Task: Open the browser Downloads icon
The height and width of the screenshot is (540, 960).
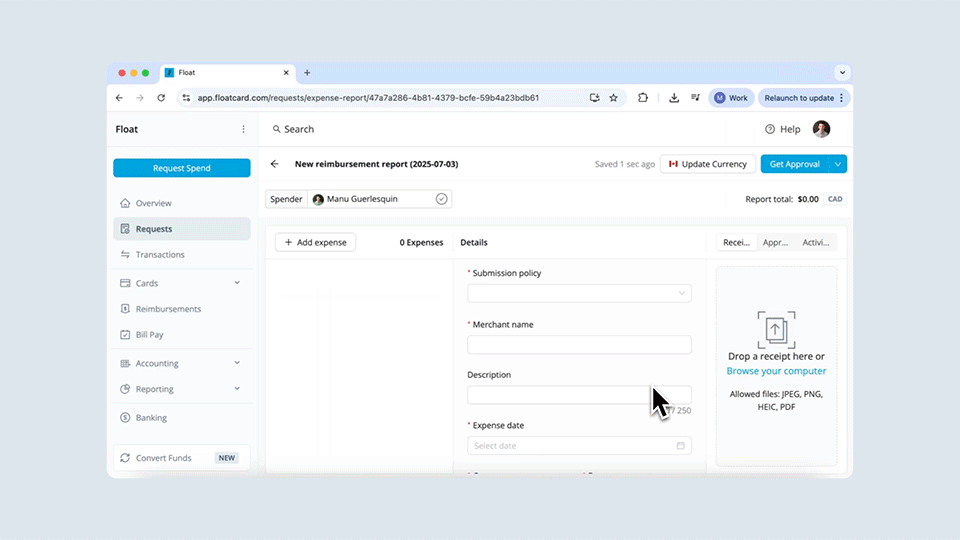Action: click(x=674, y=98)
